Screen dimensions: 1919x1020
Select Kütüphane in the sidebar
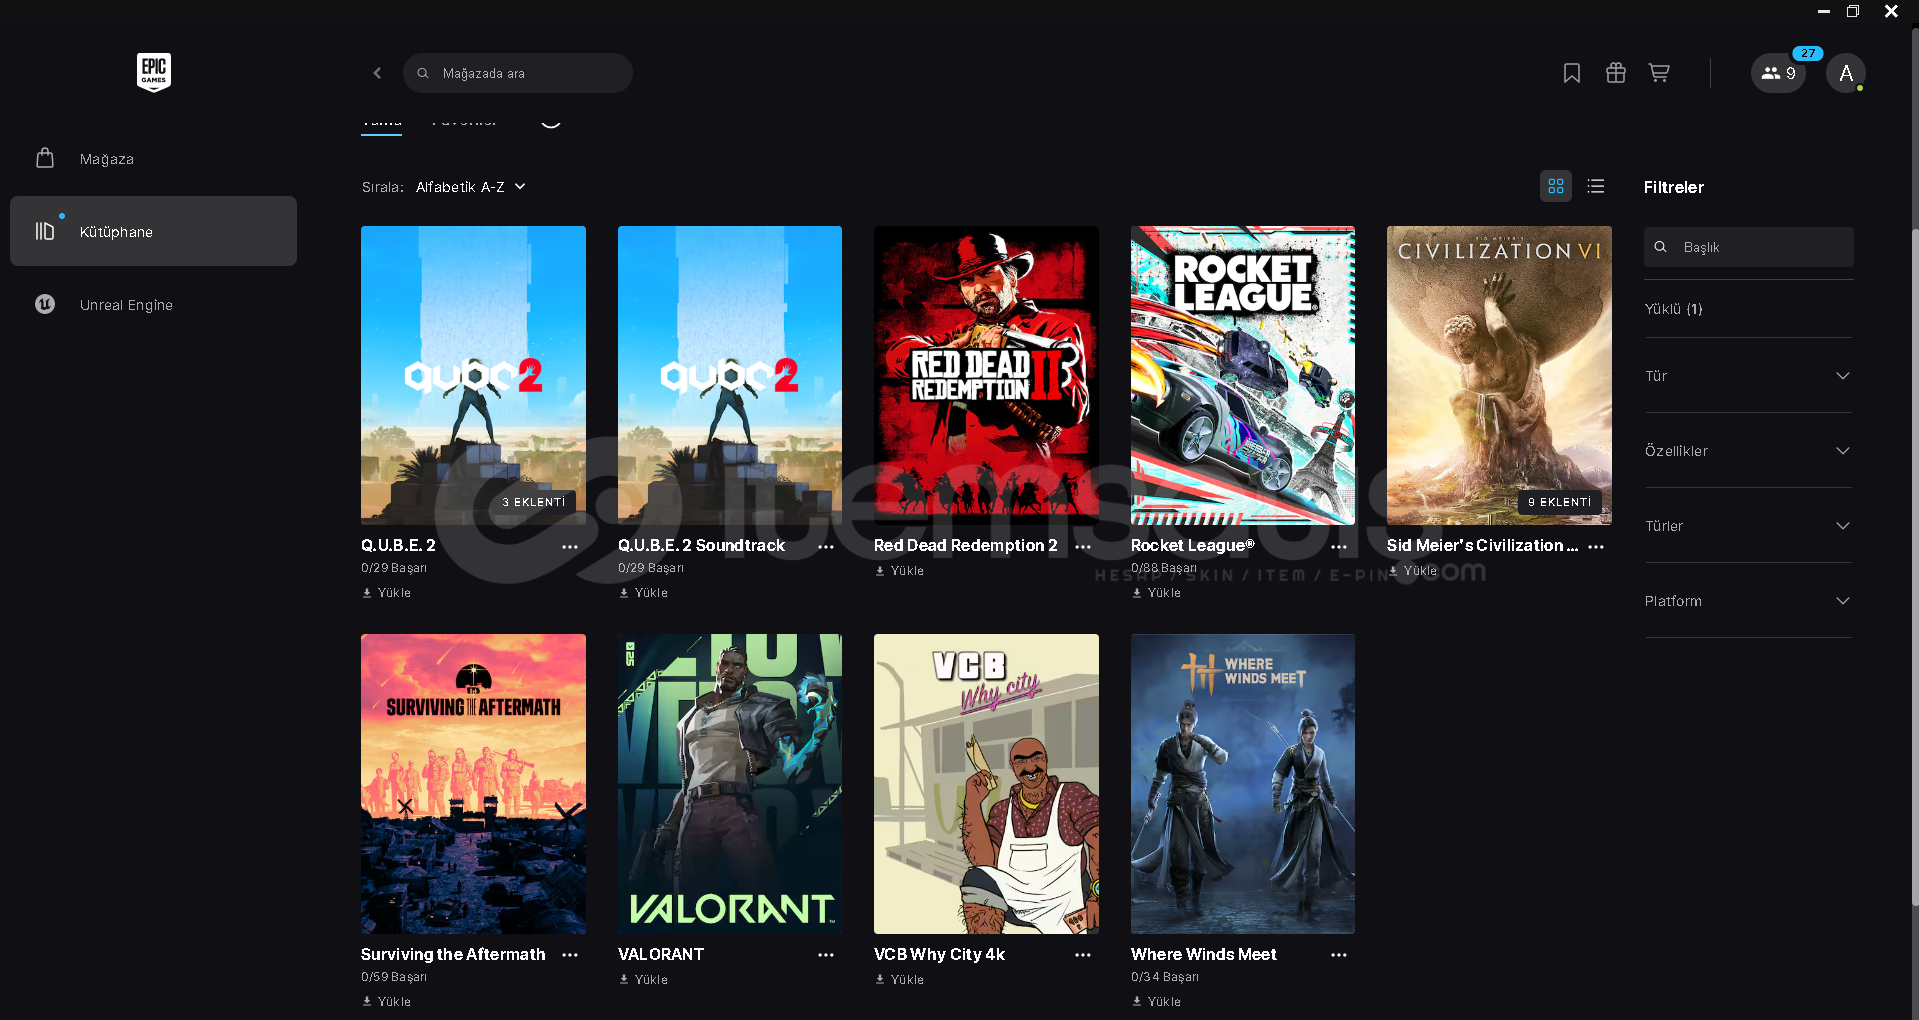(x=153, y=231)
